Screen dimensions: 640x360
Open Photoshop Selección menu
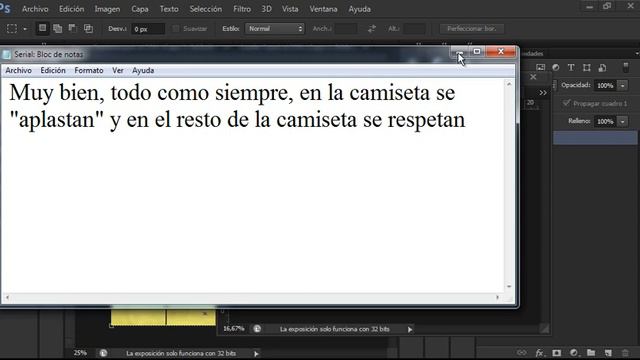[x=206, y=9]
